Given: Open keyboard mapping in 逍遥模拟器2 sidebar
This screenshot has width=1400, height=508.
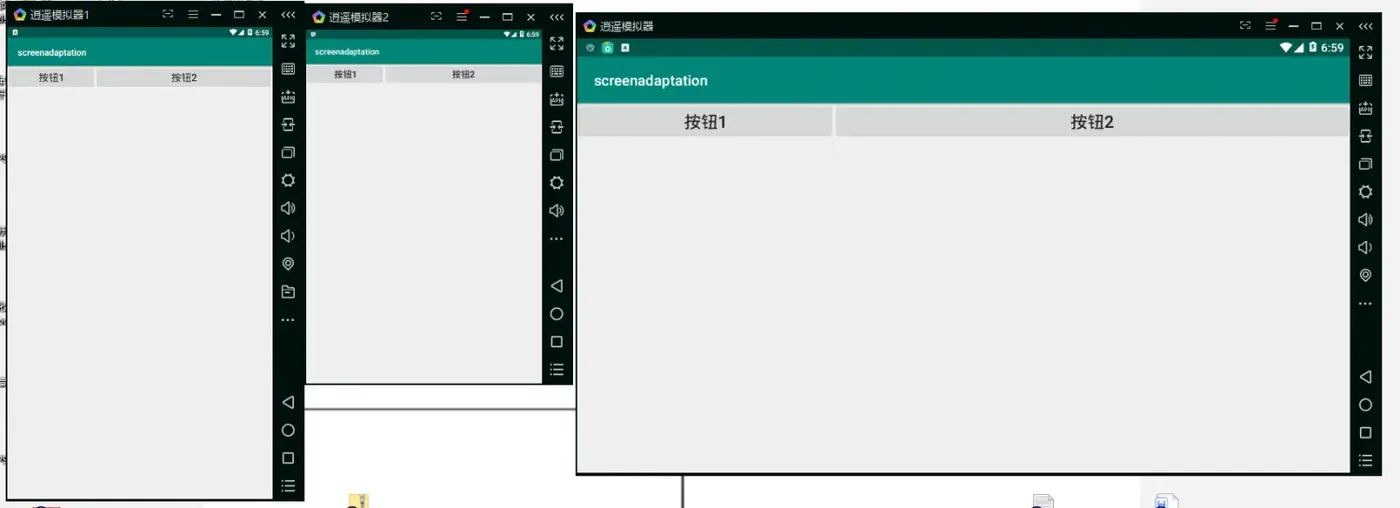Looking at the screenshot, I should pyautogui.click(x=557, y=71).
